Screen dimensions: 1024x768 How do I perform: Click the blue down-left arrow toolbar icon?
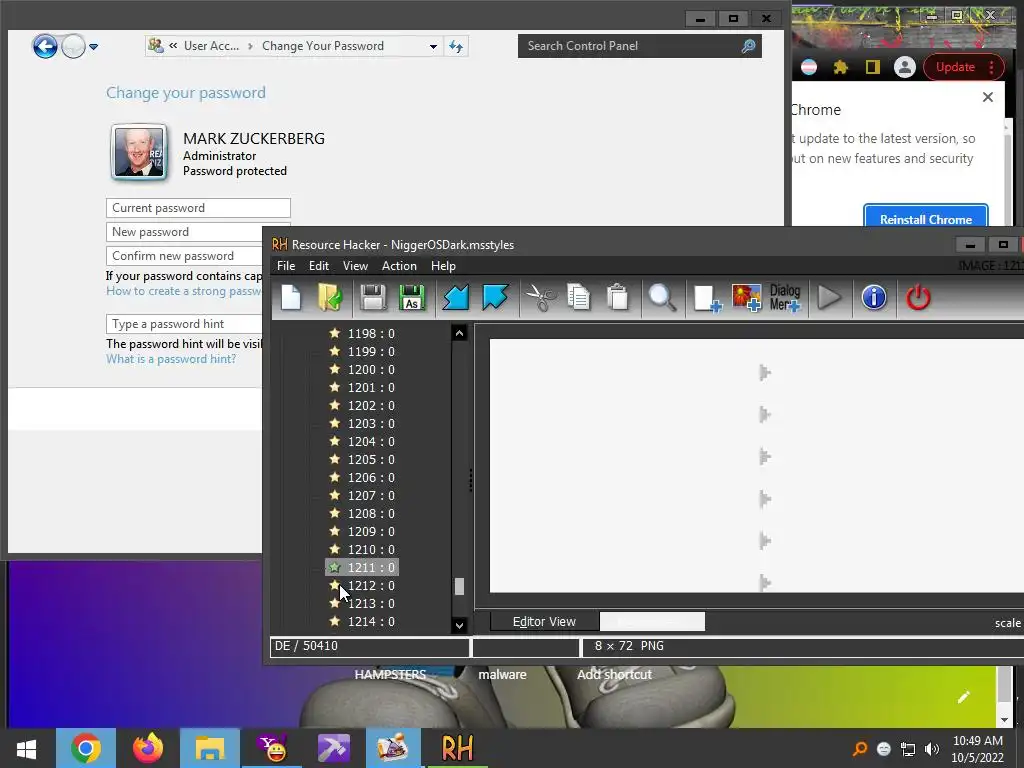(456, 298)
